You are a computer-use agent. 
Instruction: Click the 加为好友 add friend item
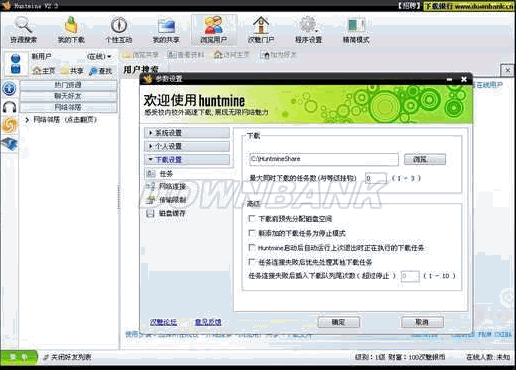tap(279, 55)
